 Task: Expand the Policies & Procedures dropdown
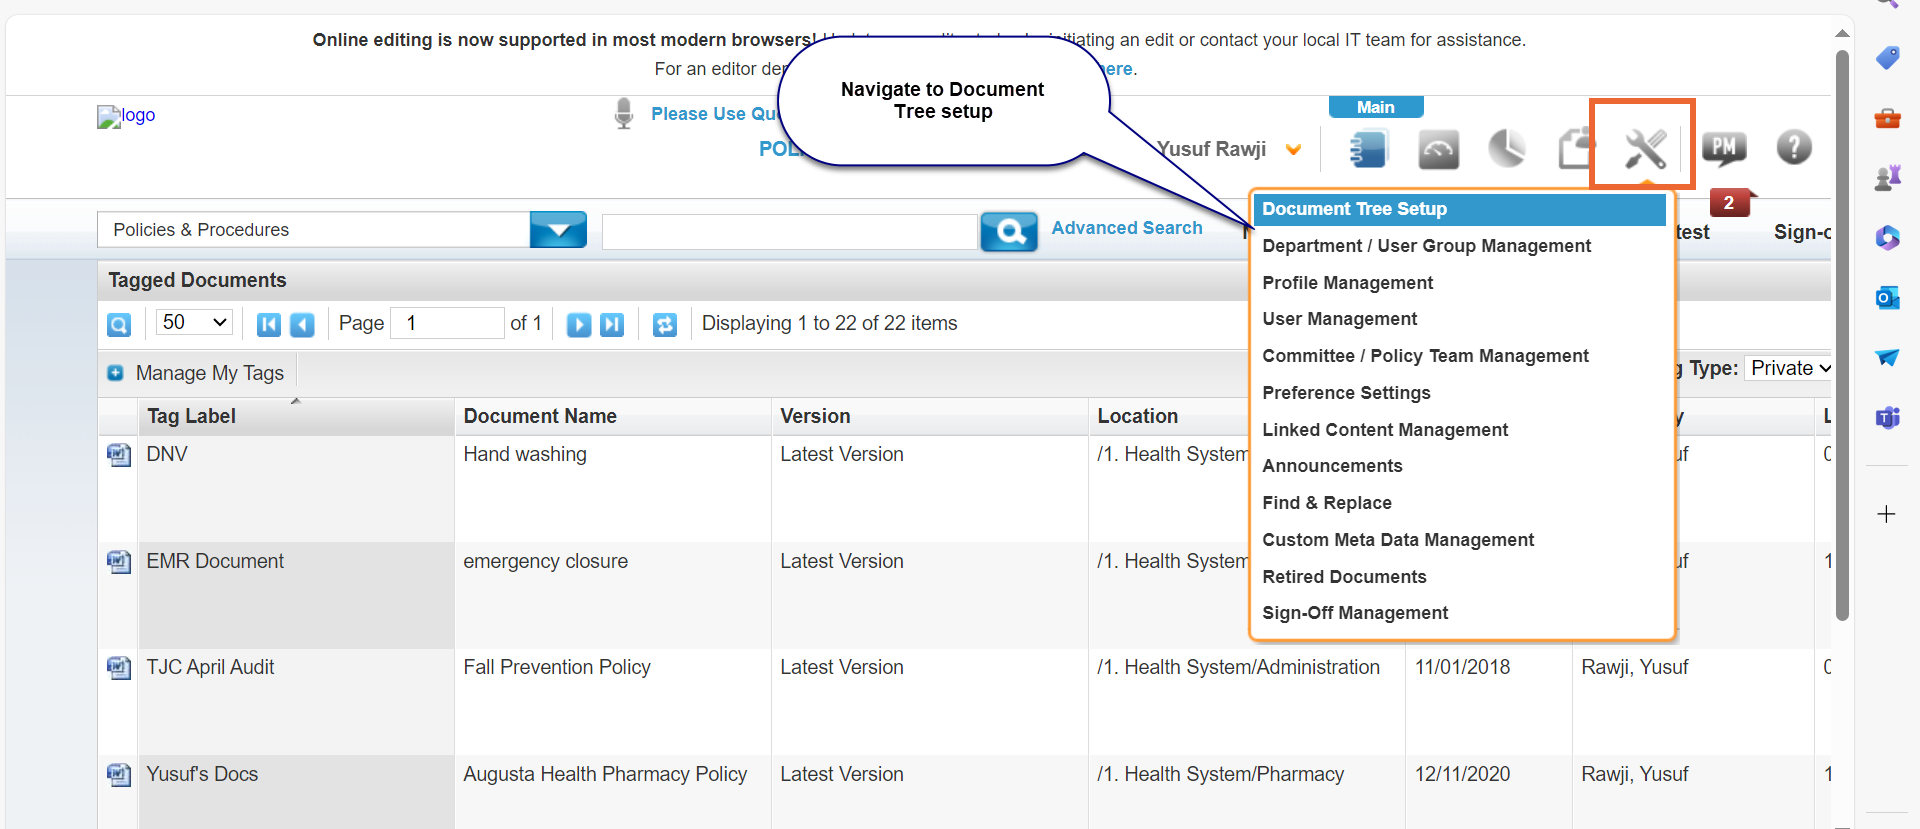(x=558, y=230)
